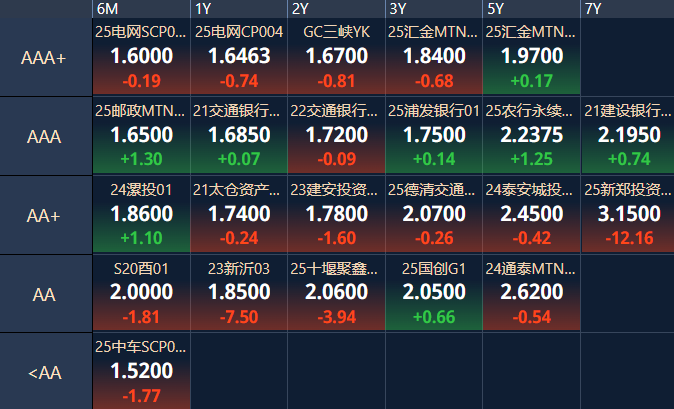Click the AA+ rating row label

pyautogui.click(x=43, y=216)
